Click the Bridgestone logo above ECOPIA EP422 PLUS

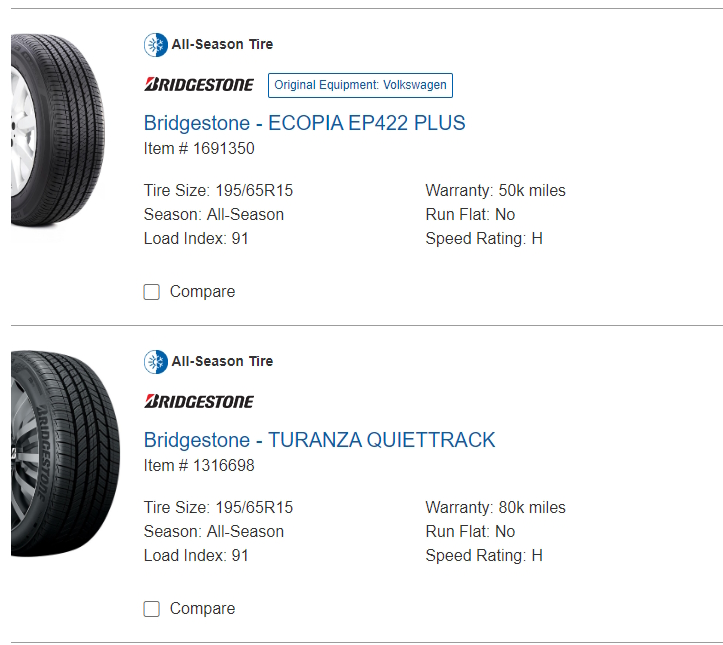click(x=199, y=85)
